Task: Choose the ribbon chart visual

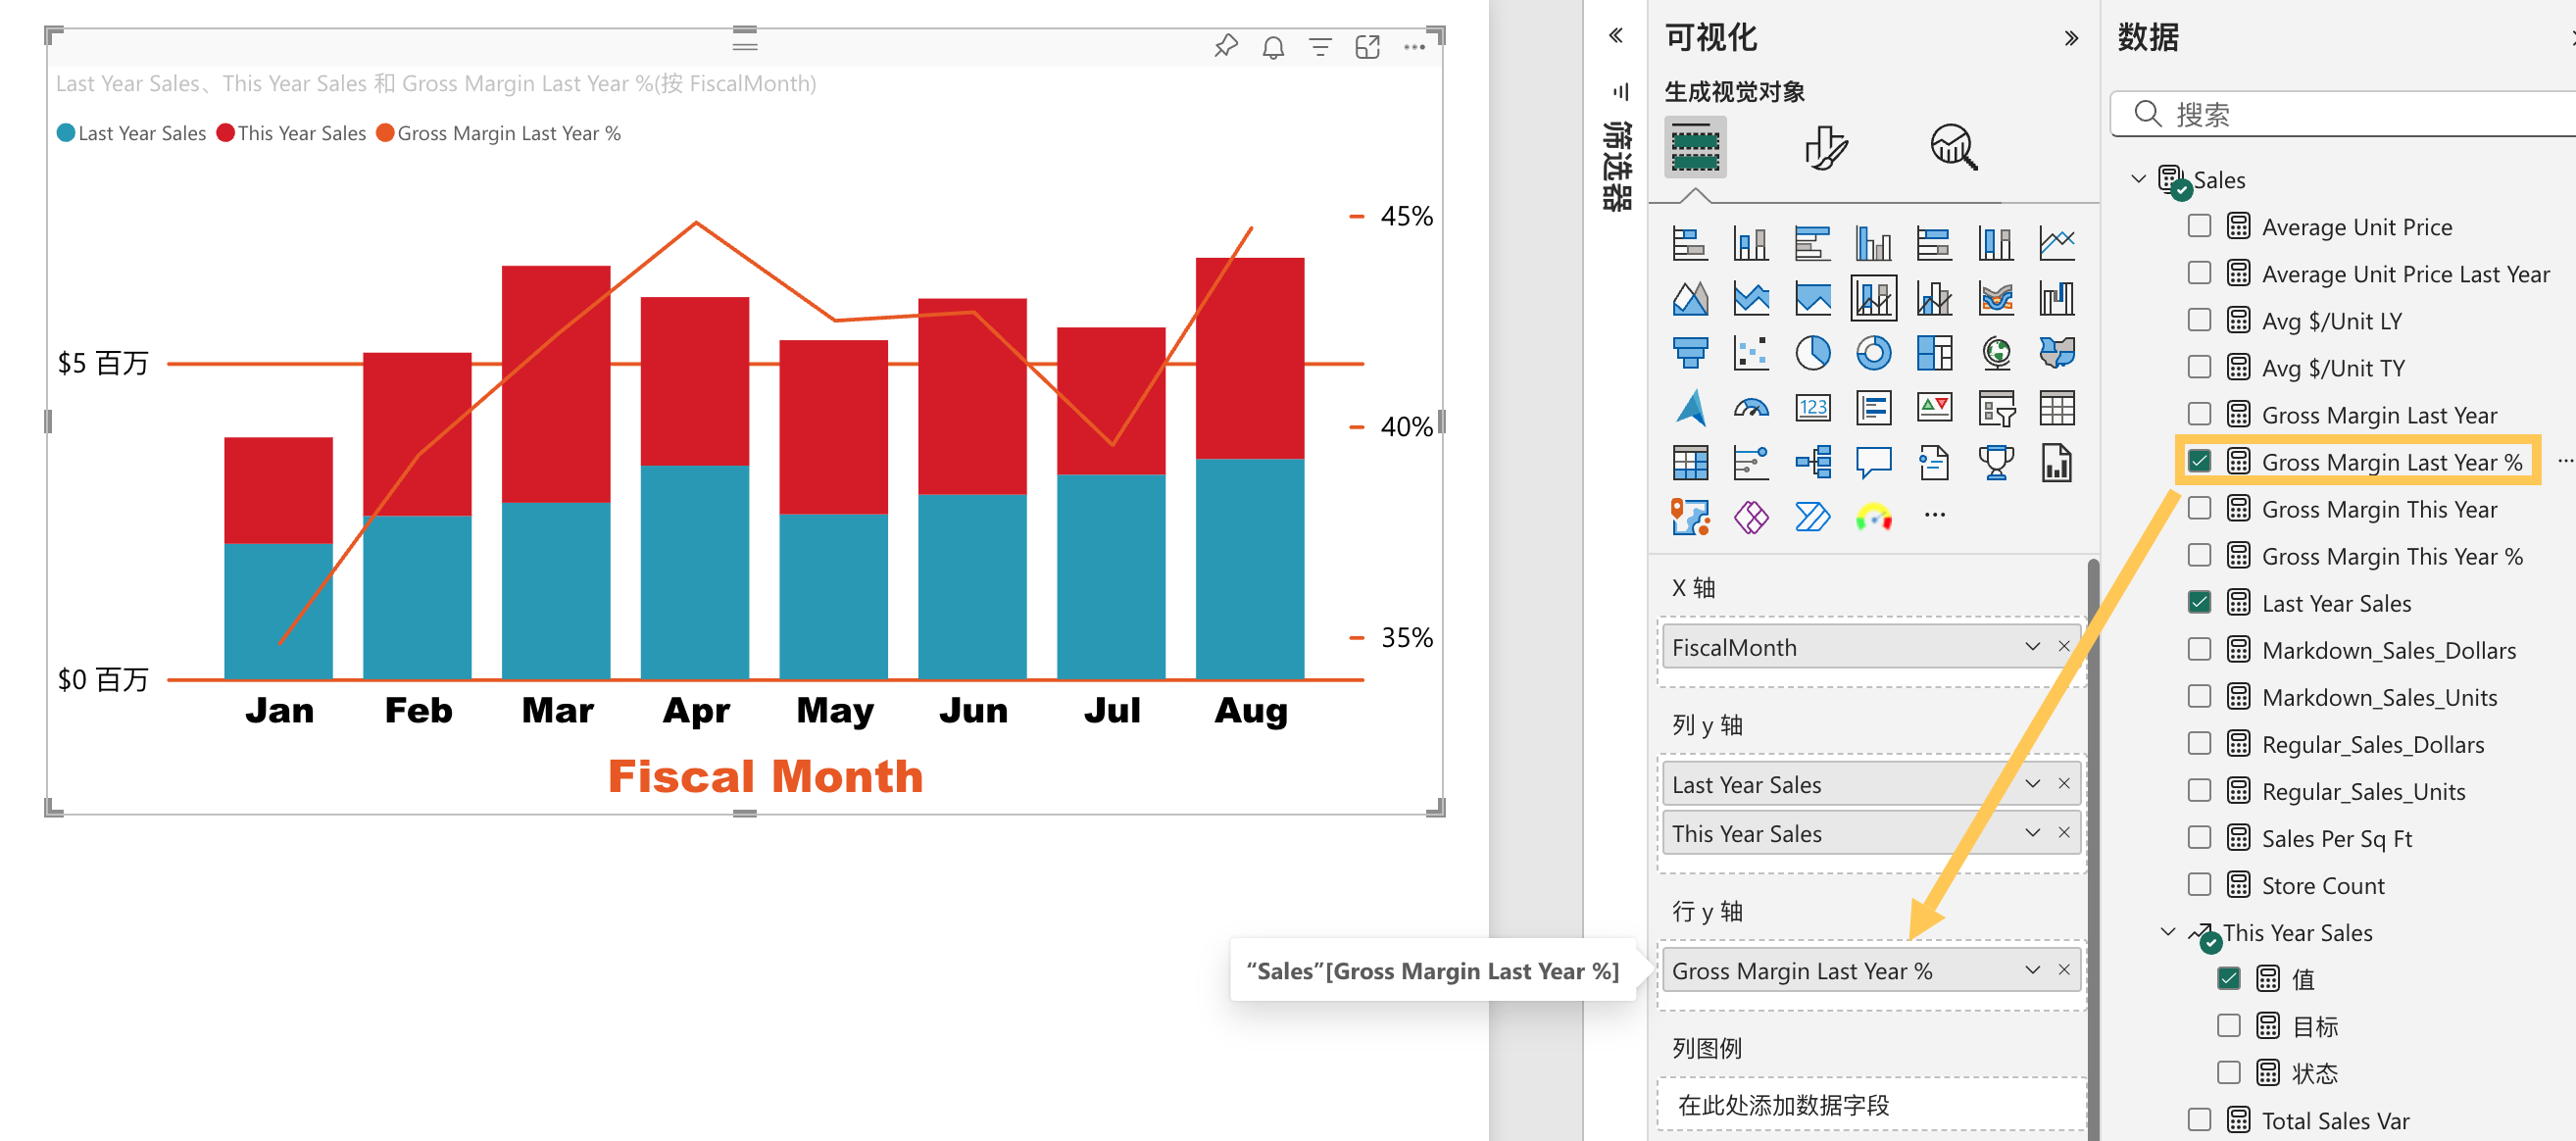Action: [x=1996, y=298]
